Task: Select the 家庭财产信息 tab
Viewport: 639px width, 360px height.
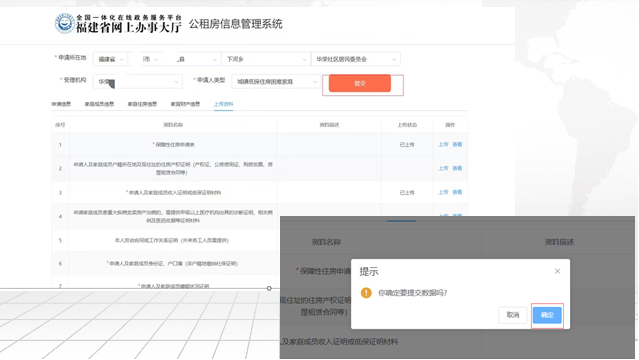Action: coord(185,104)
